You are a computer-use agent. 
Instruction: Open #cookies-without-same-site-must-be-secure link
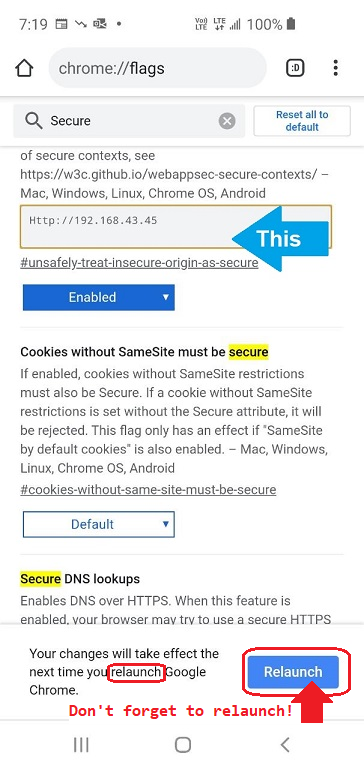[x=148, y=490]
